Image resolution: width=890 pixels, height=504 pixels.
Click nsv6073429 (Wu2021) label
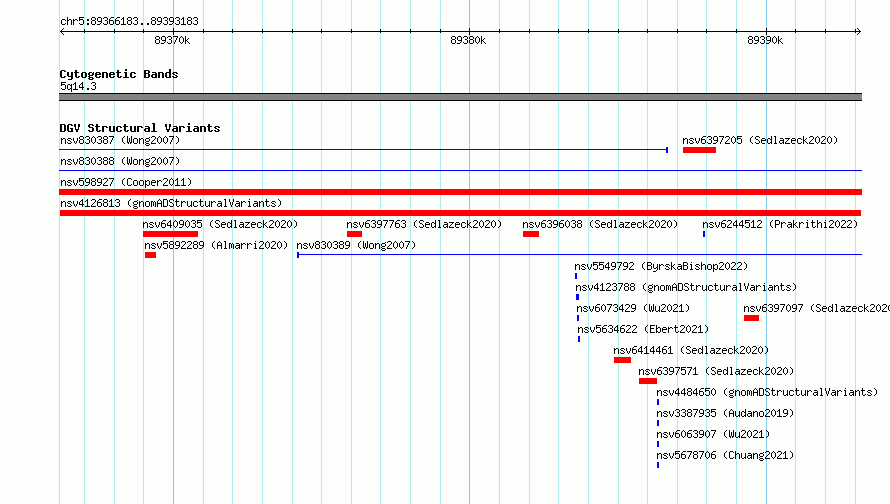pyautogui.click(x=633, y=308)
